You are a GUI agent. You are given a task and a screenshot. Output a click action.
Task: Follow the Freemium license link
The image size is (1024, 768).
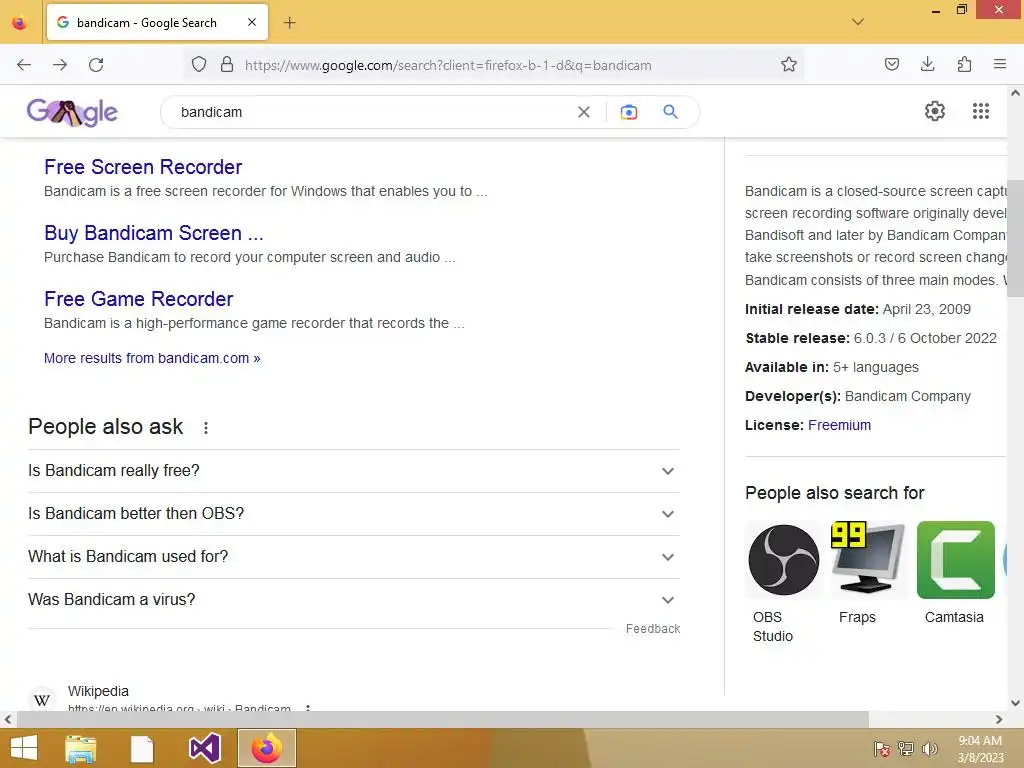tap(839, 425)
